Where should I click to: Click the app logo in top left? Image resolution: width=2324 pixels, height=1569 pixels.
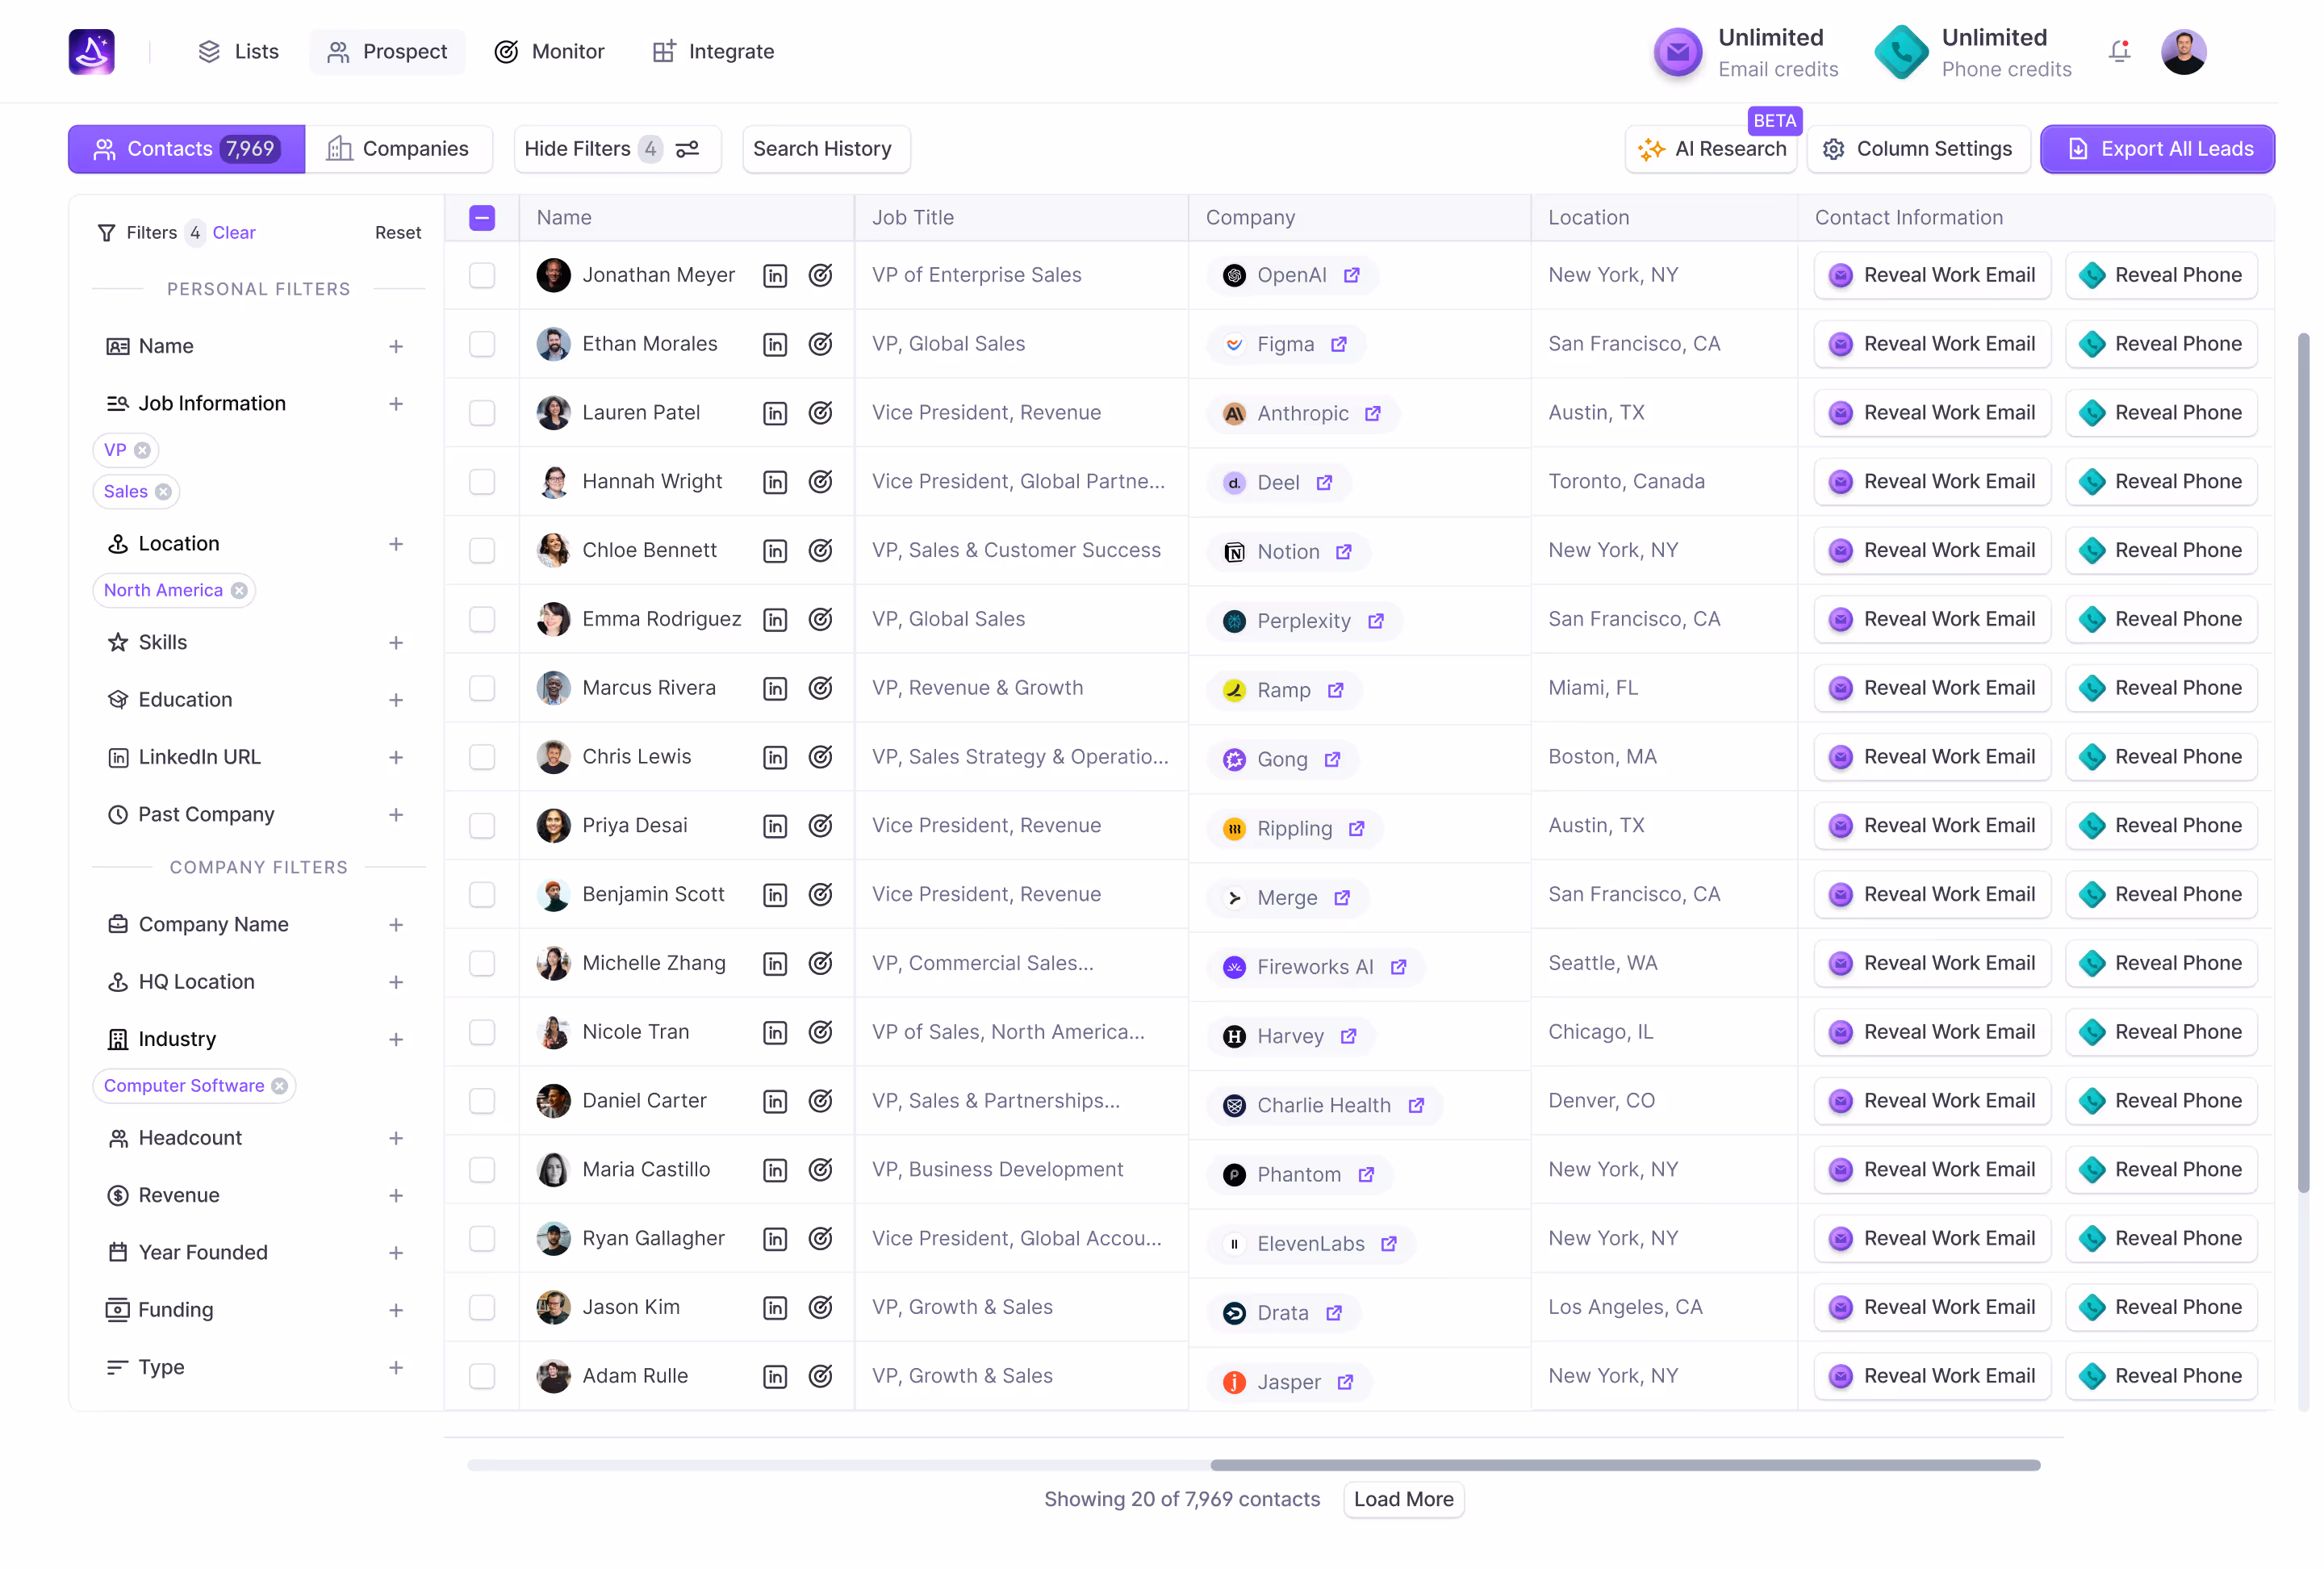click(91, 51)
